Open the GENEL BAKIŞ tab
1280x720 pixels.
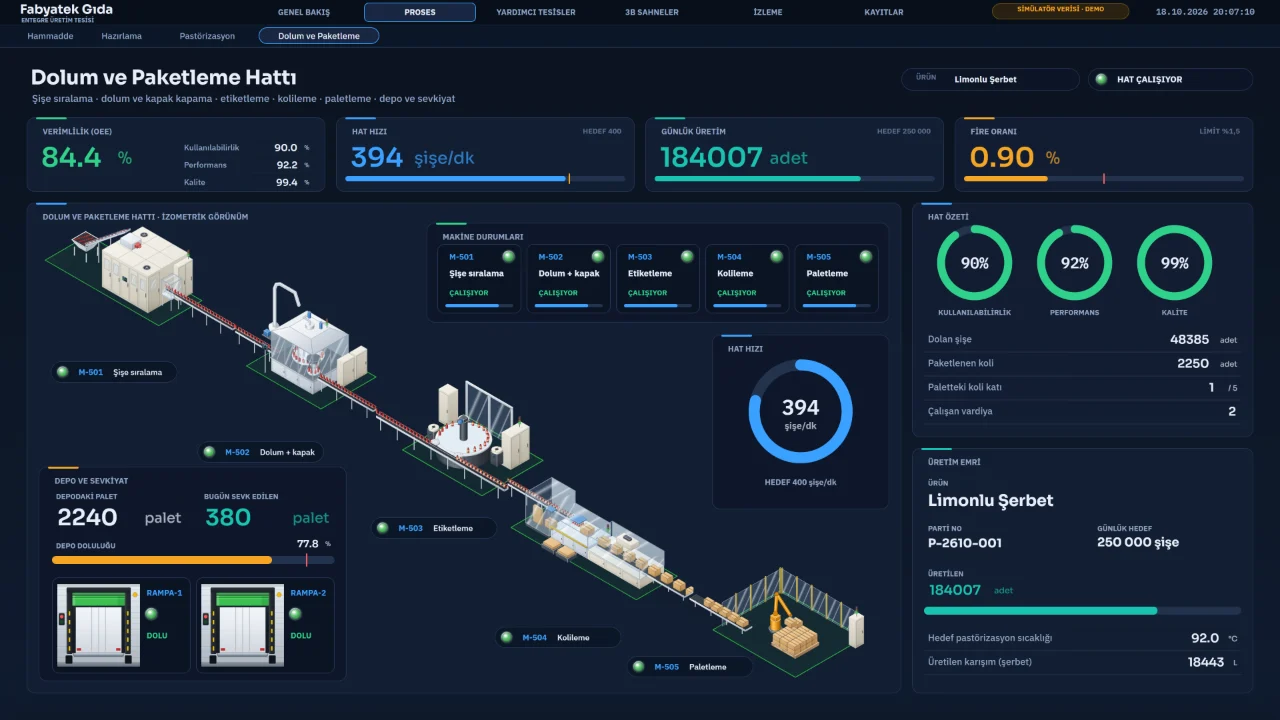click(304, 12)
